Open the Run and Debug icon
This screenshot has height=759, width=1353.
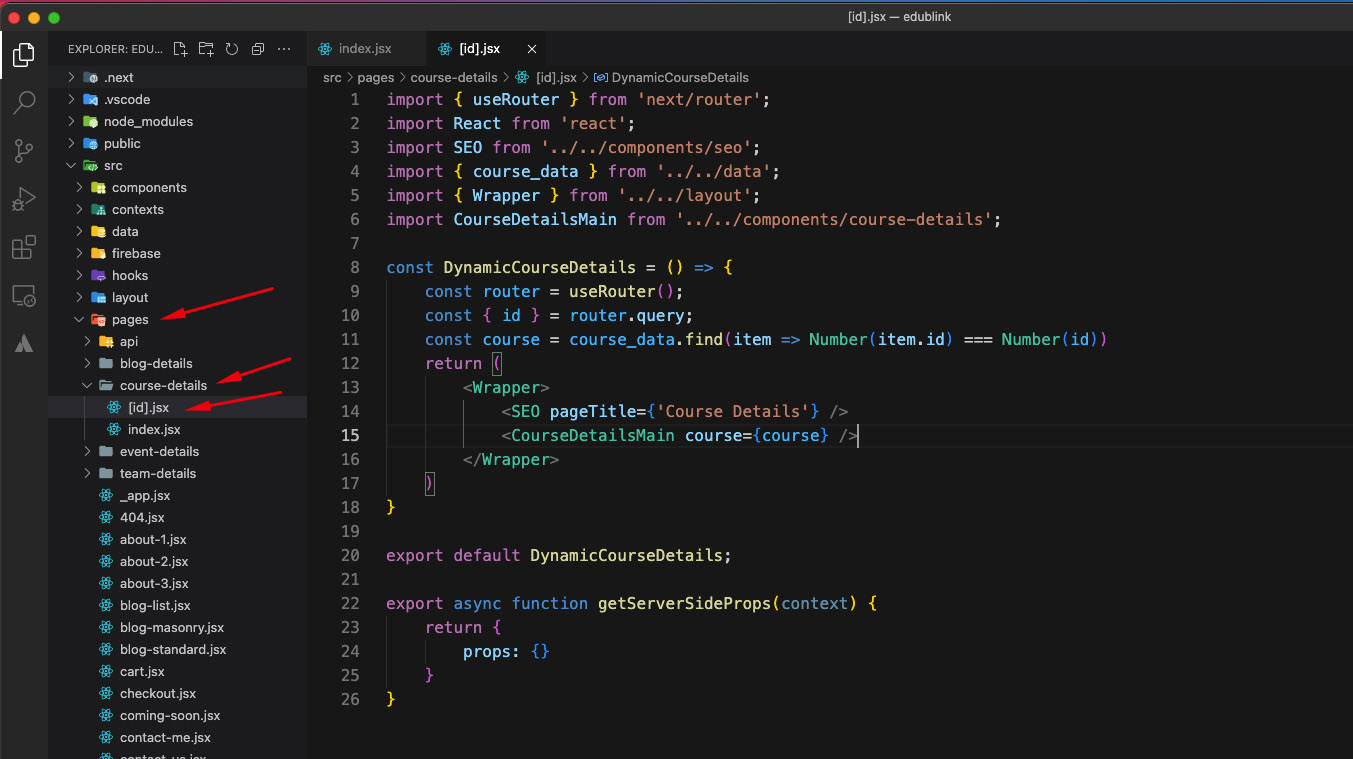[23, 199]
